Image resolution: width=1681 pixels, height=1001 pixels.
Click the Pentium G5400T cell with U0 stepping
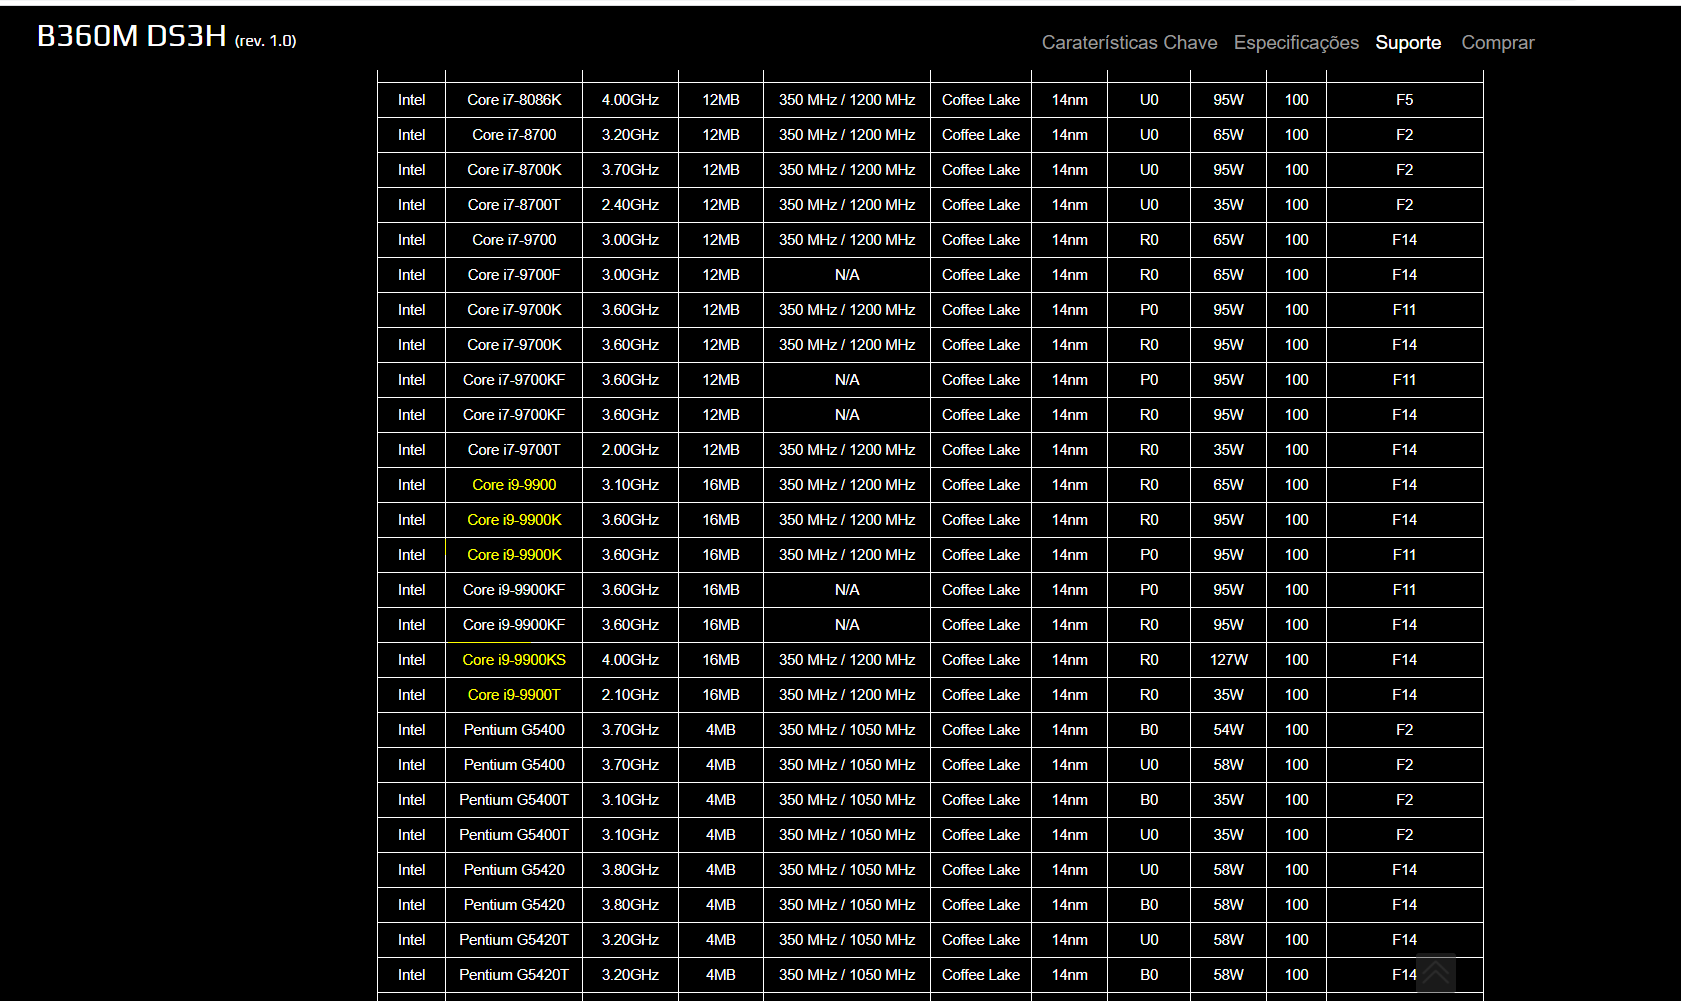point(514,835)
